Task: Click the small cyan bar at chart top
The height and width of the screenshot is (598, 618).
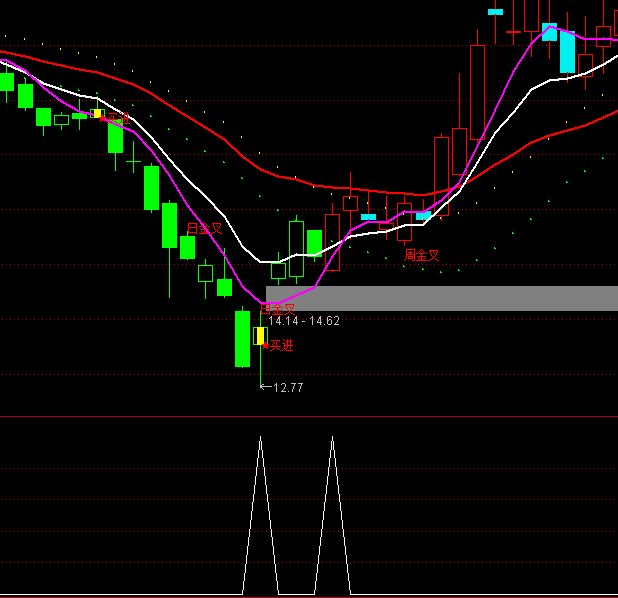Action: click(x=495, y=12)
